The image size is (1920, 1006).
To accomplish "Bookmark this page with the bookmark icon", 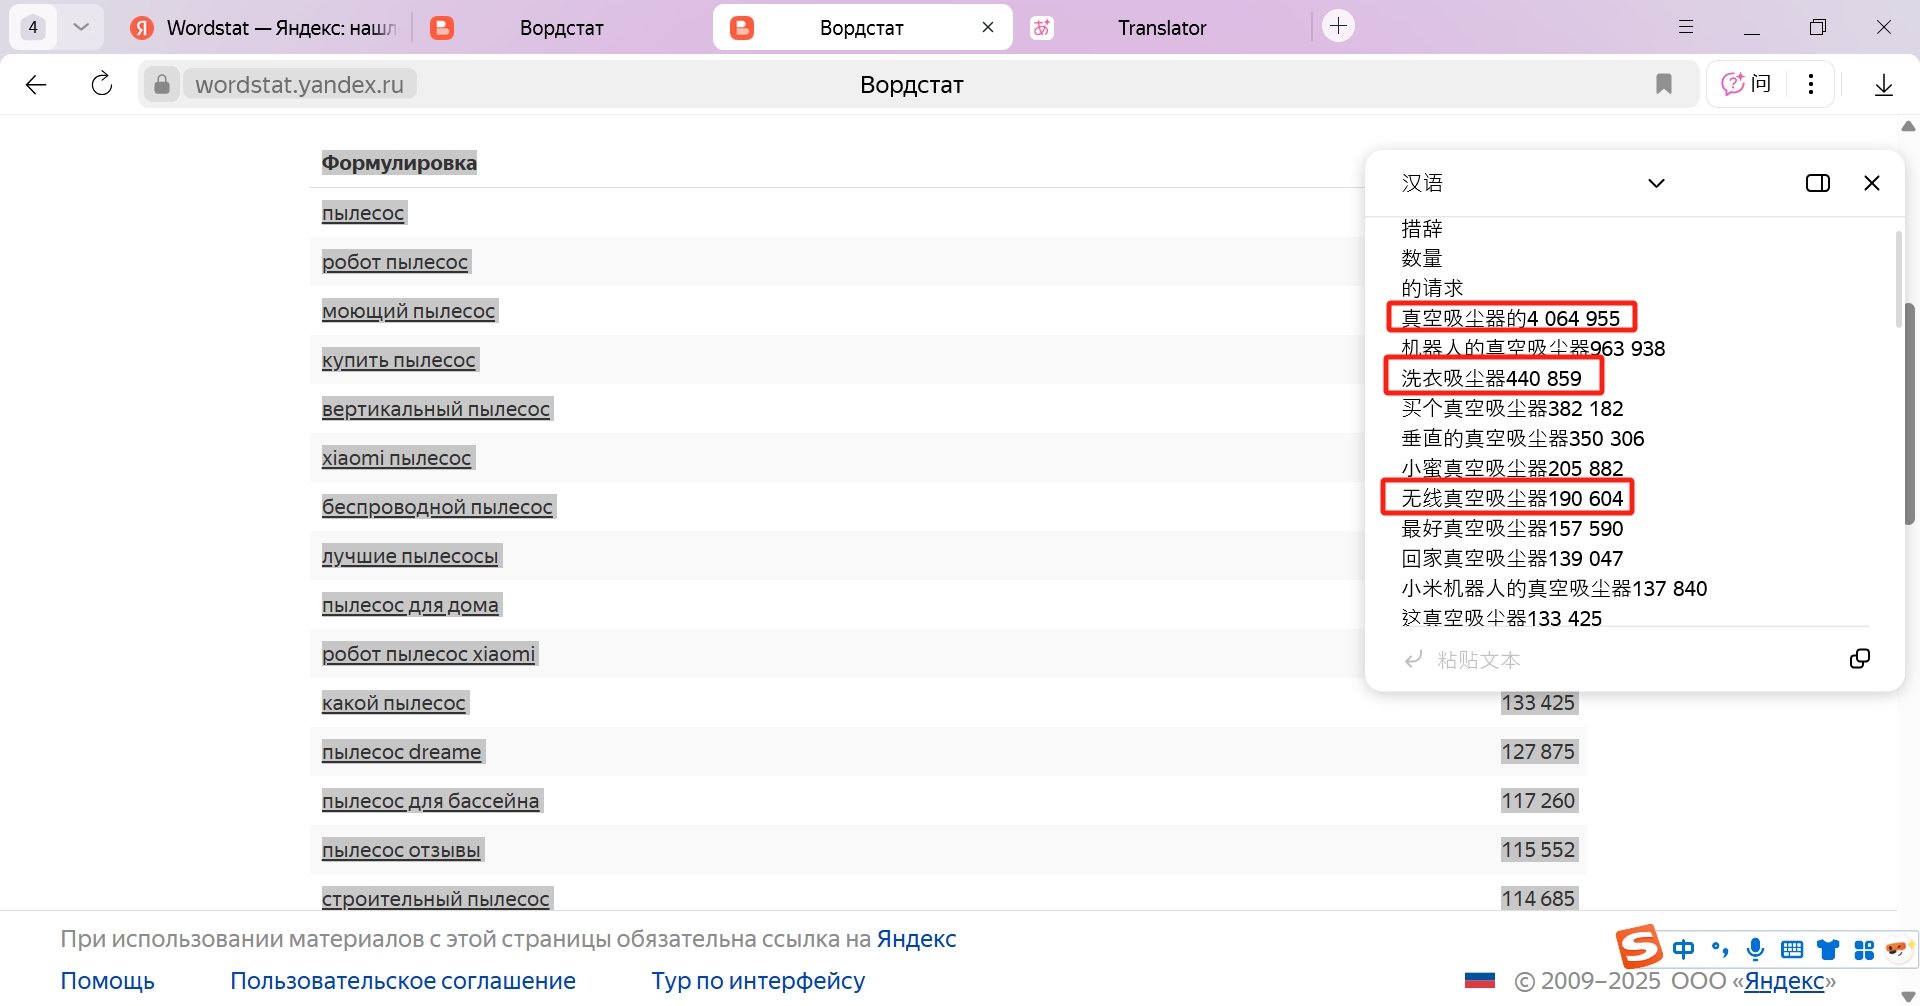I will point(1664,84).
